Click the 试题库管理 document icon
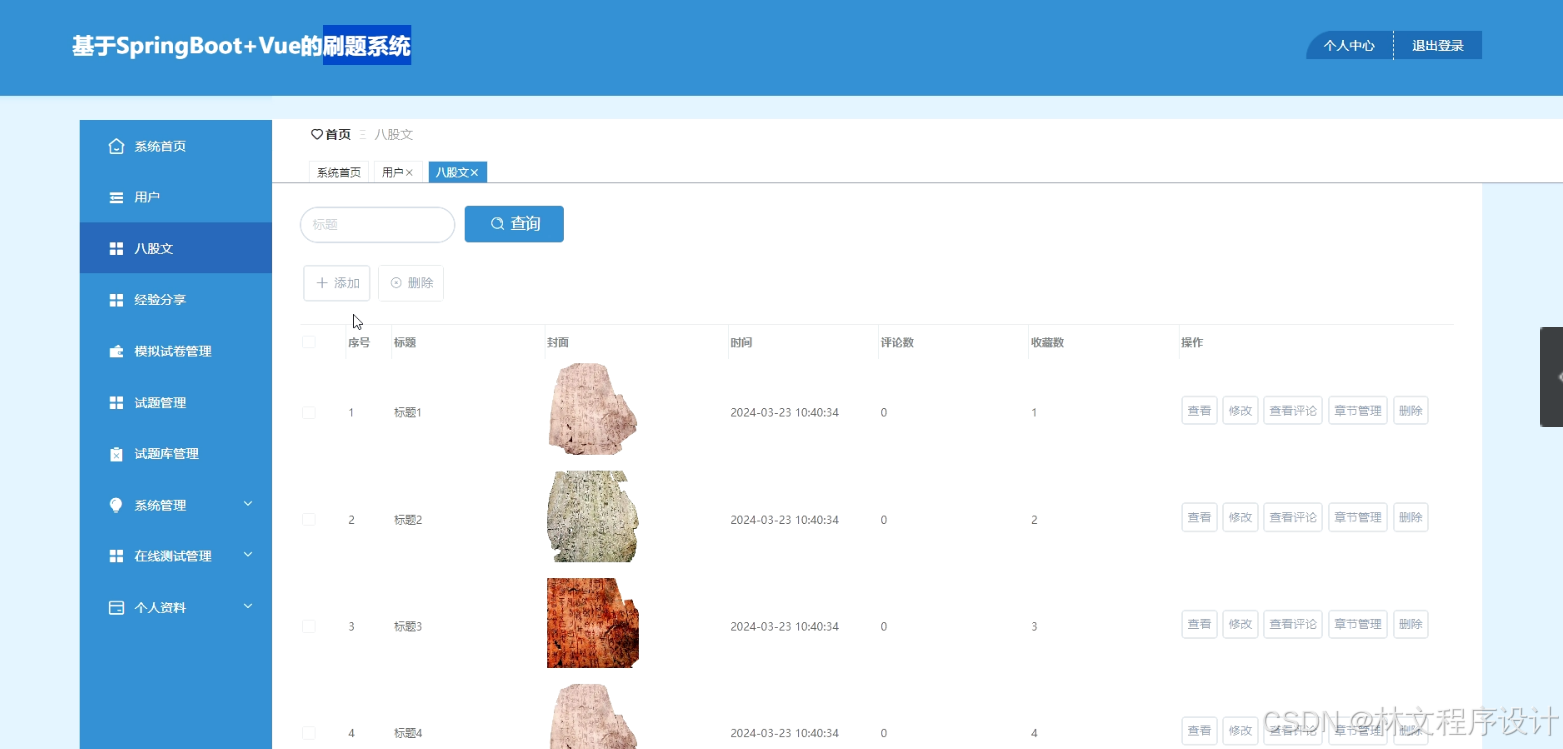 (x=115, y=453)
